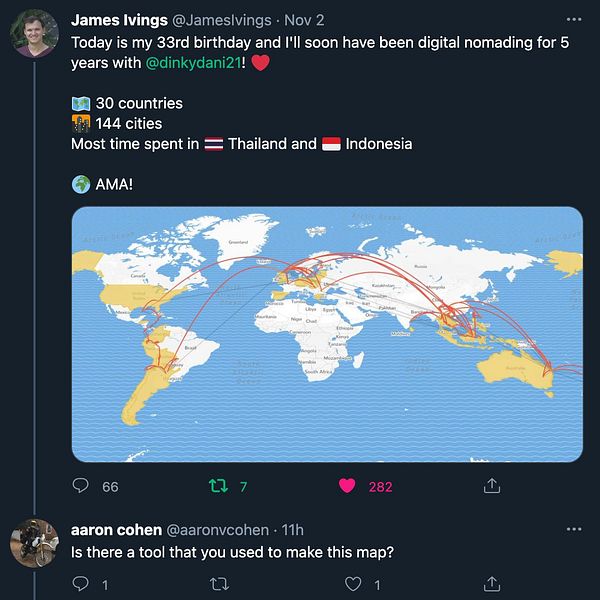Share aaron cohen's reply
600x600 pixels.
[x=491, y=583]
